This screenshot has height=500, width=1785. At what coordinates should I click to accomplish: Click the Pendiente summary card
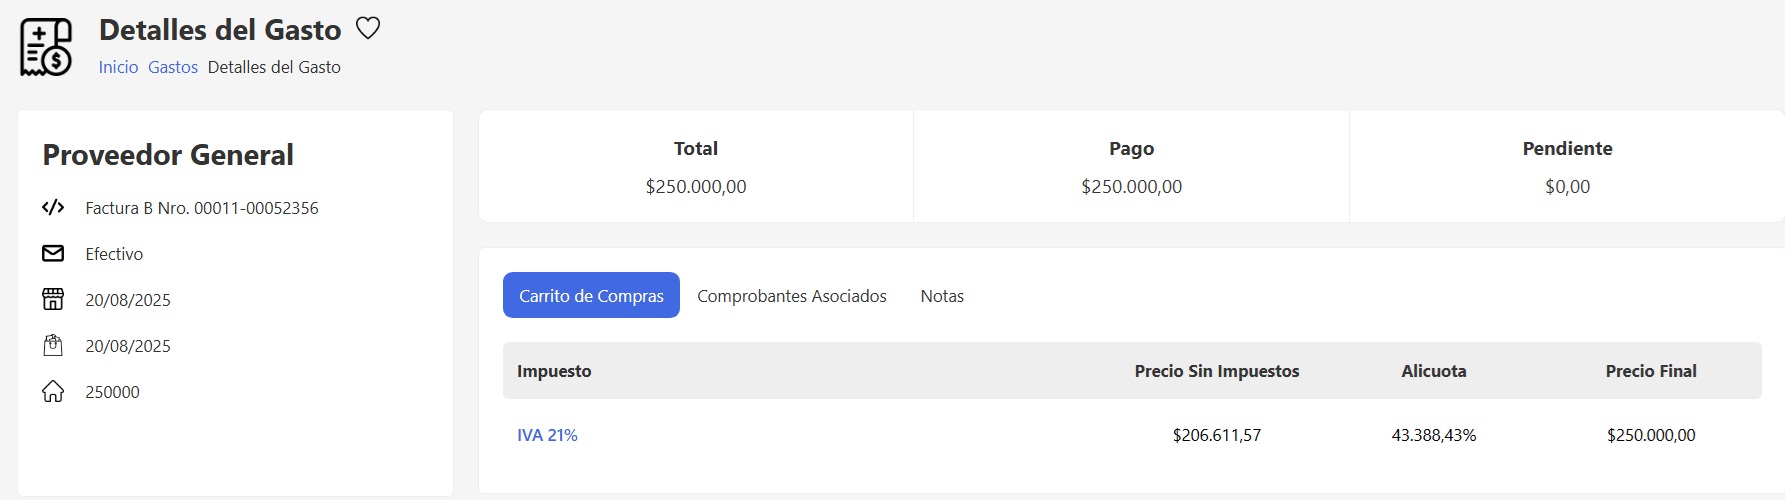point(1567,167)
